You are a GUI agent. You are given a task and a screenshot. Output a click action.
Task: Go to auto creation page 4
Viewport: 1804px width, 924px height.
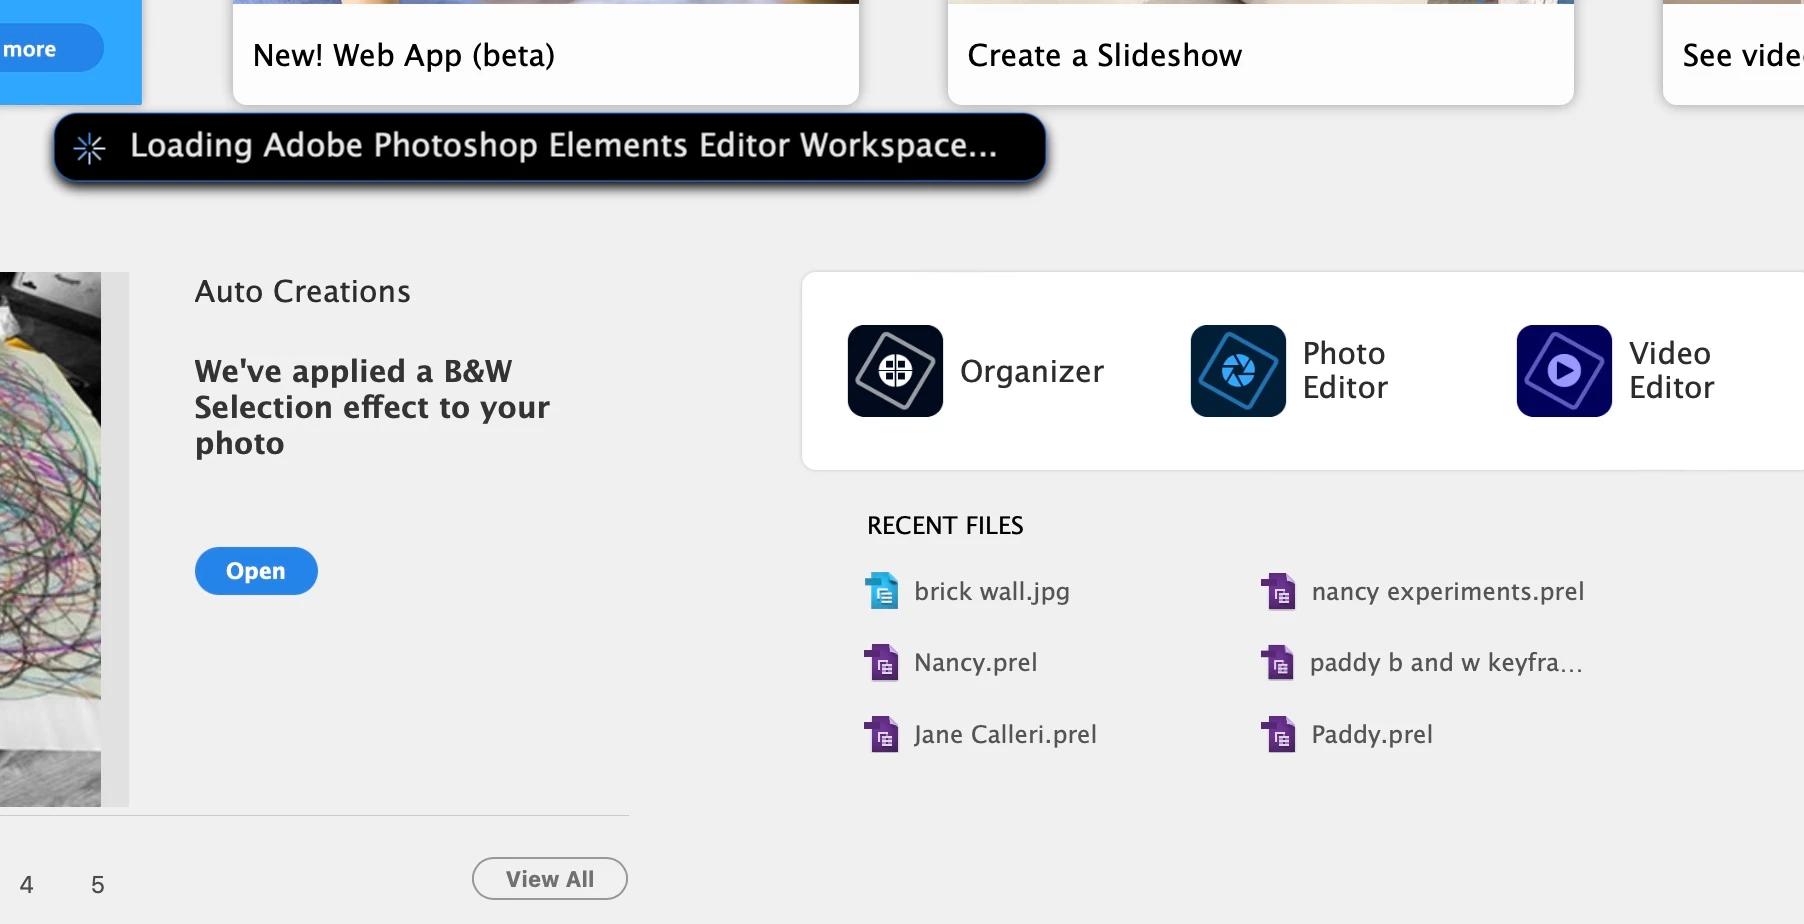[27, 885]
